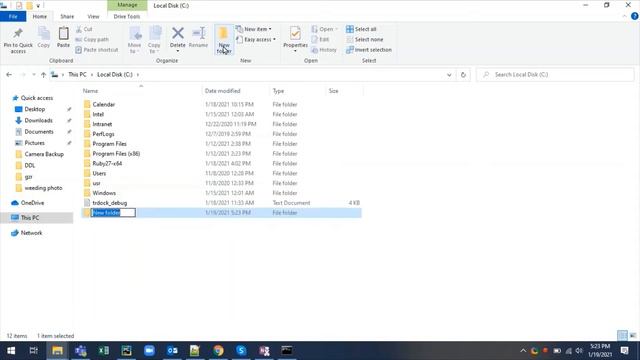
Task: Open the File menu tab
Action: (13, 16)
